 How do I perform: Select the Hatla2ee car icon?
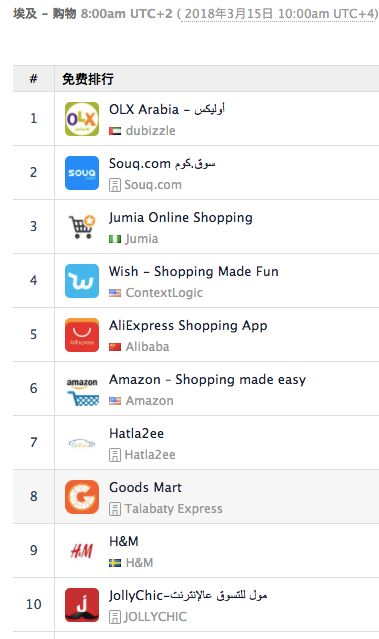click(x=82, y=443)
